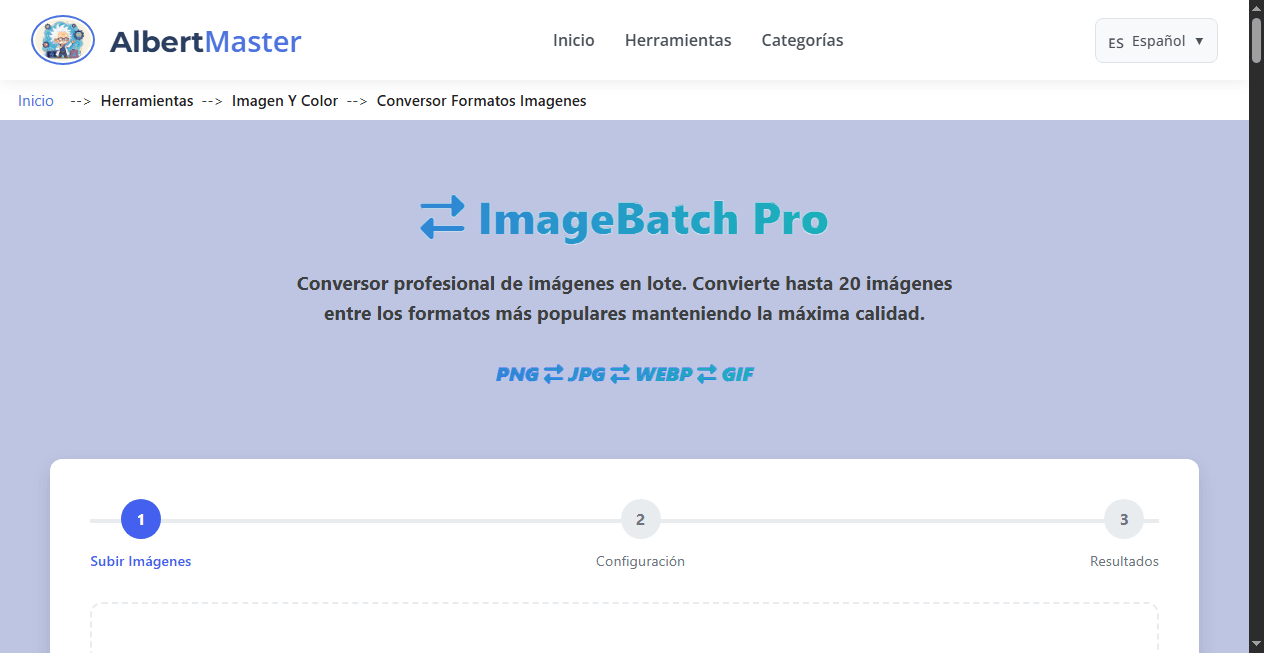
Task: Click the page scrollbar thumb
Action: pyautogui.click(x=1256, y=40)
